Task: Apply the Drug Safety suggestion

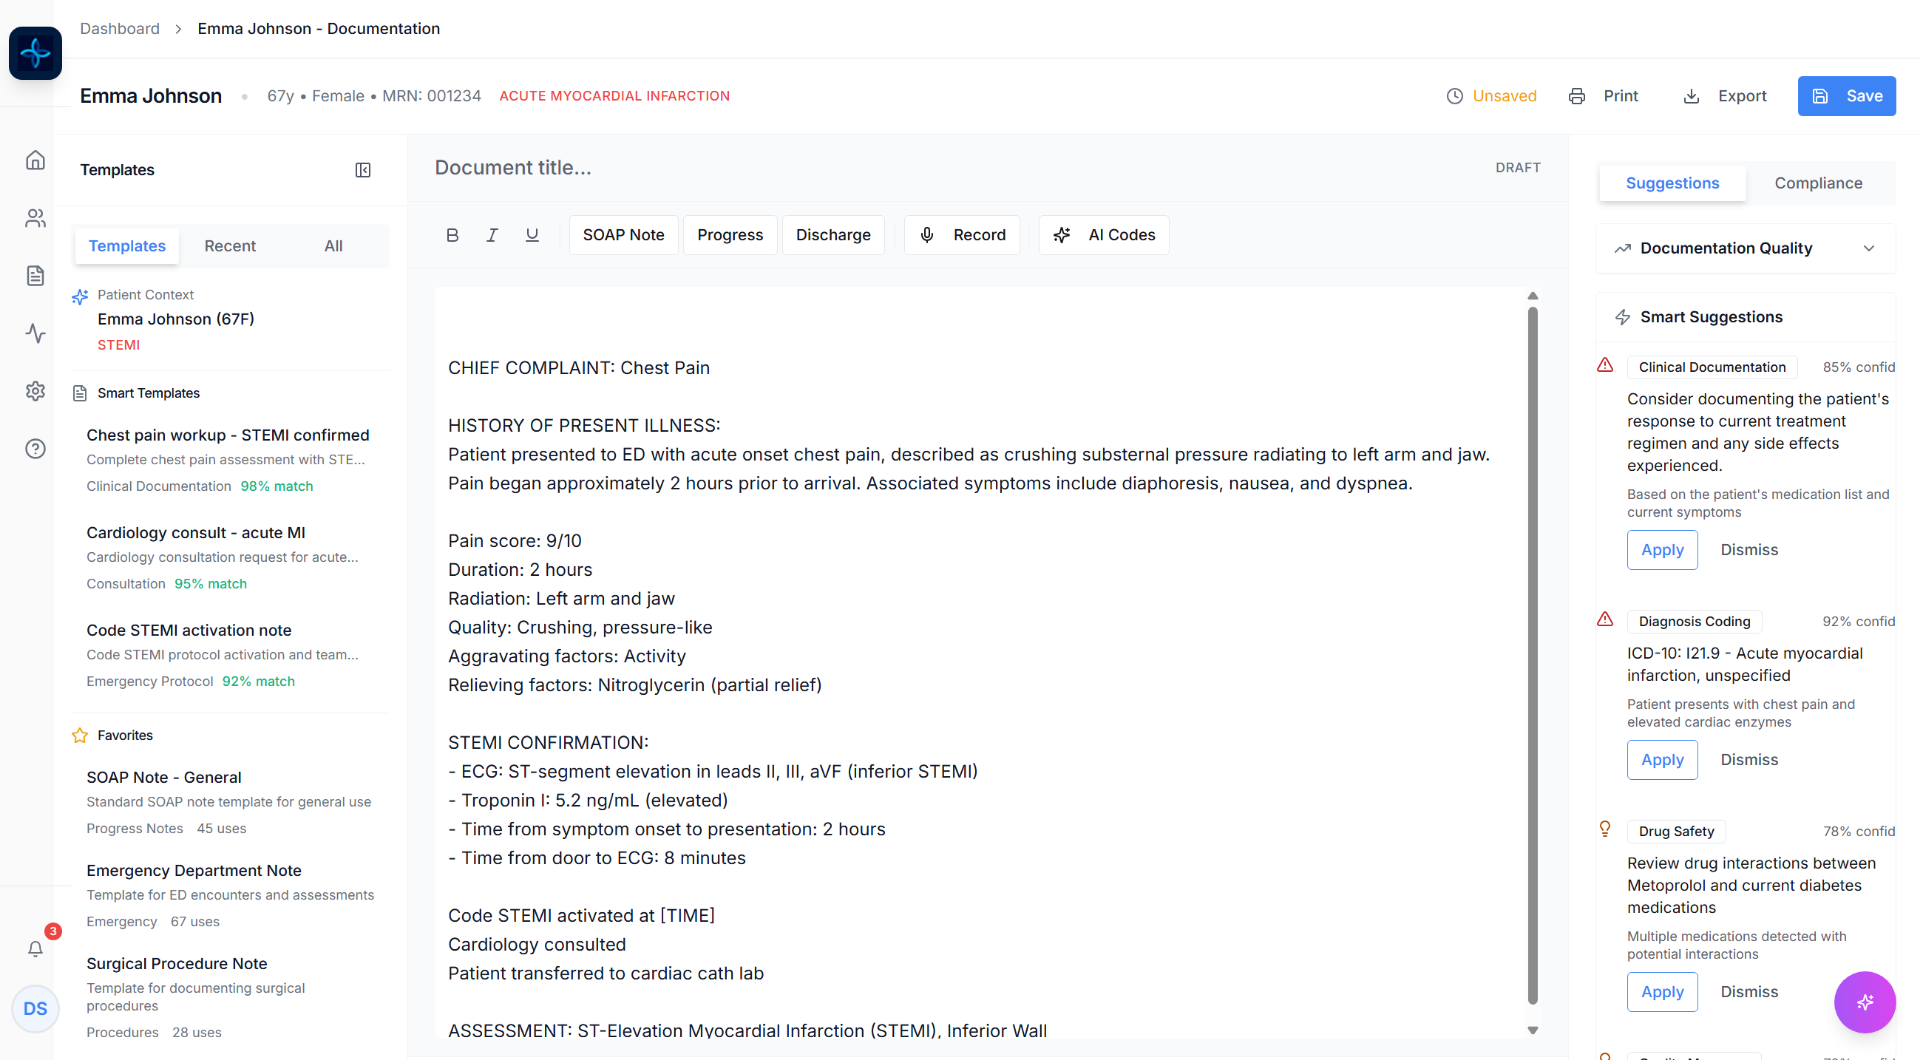Action: 1662,992
